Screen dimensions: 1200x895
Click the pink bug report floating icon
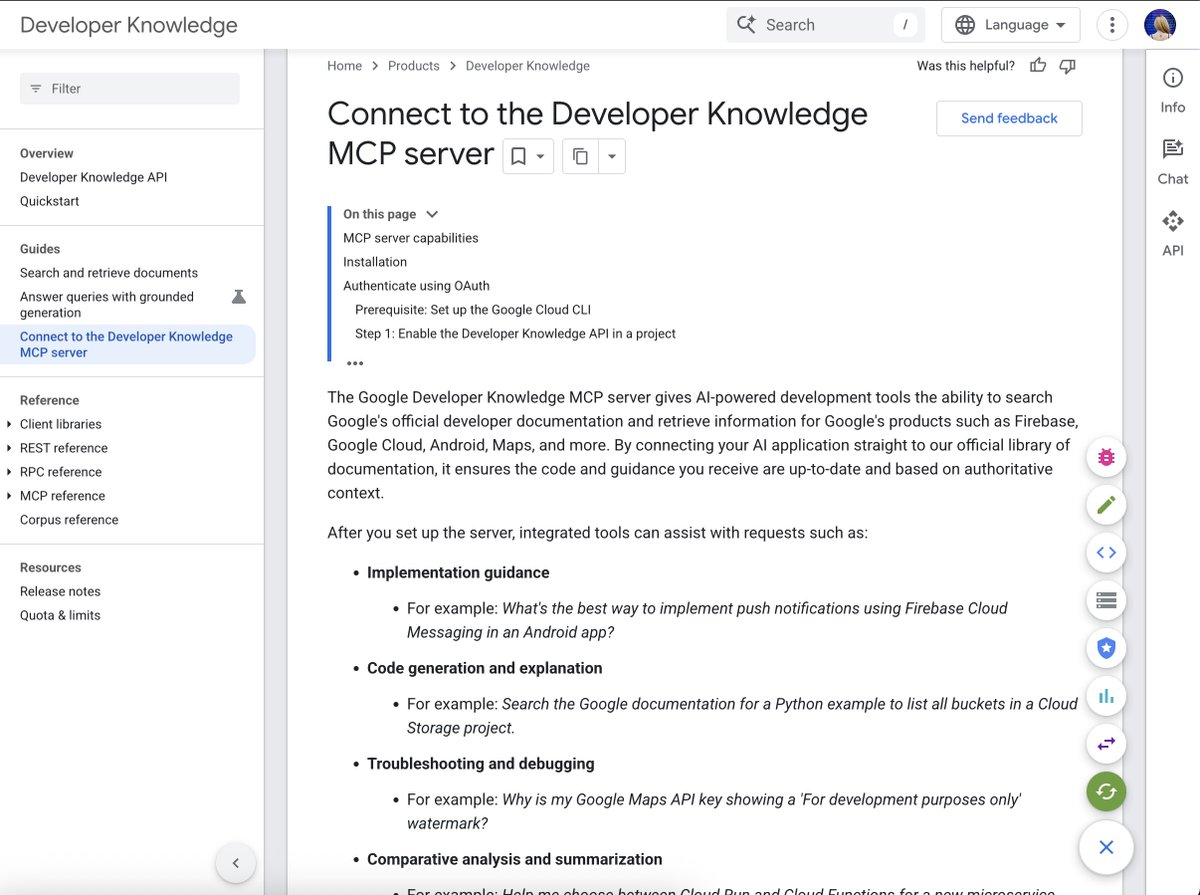click(1106, 457)
